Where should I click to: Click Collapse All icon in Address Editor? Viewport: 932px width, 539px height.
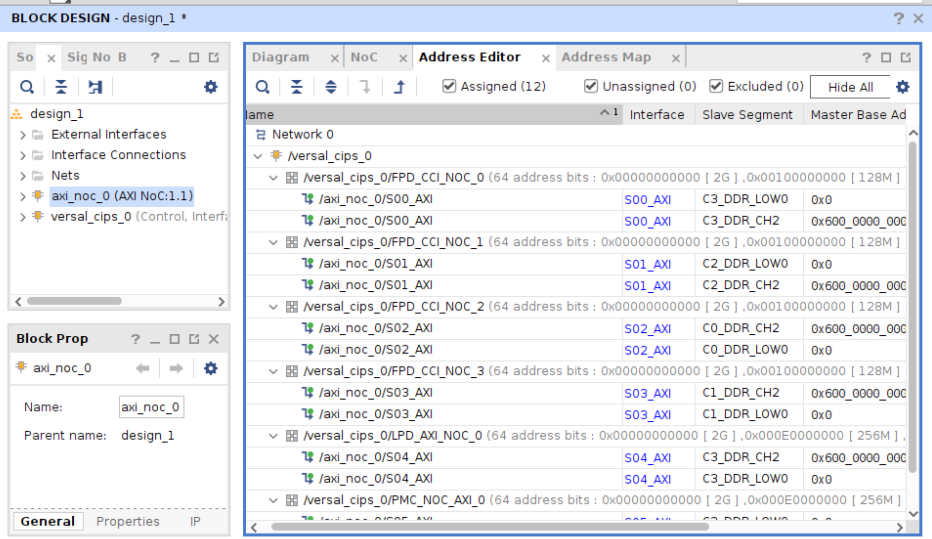(297, 87)
